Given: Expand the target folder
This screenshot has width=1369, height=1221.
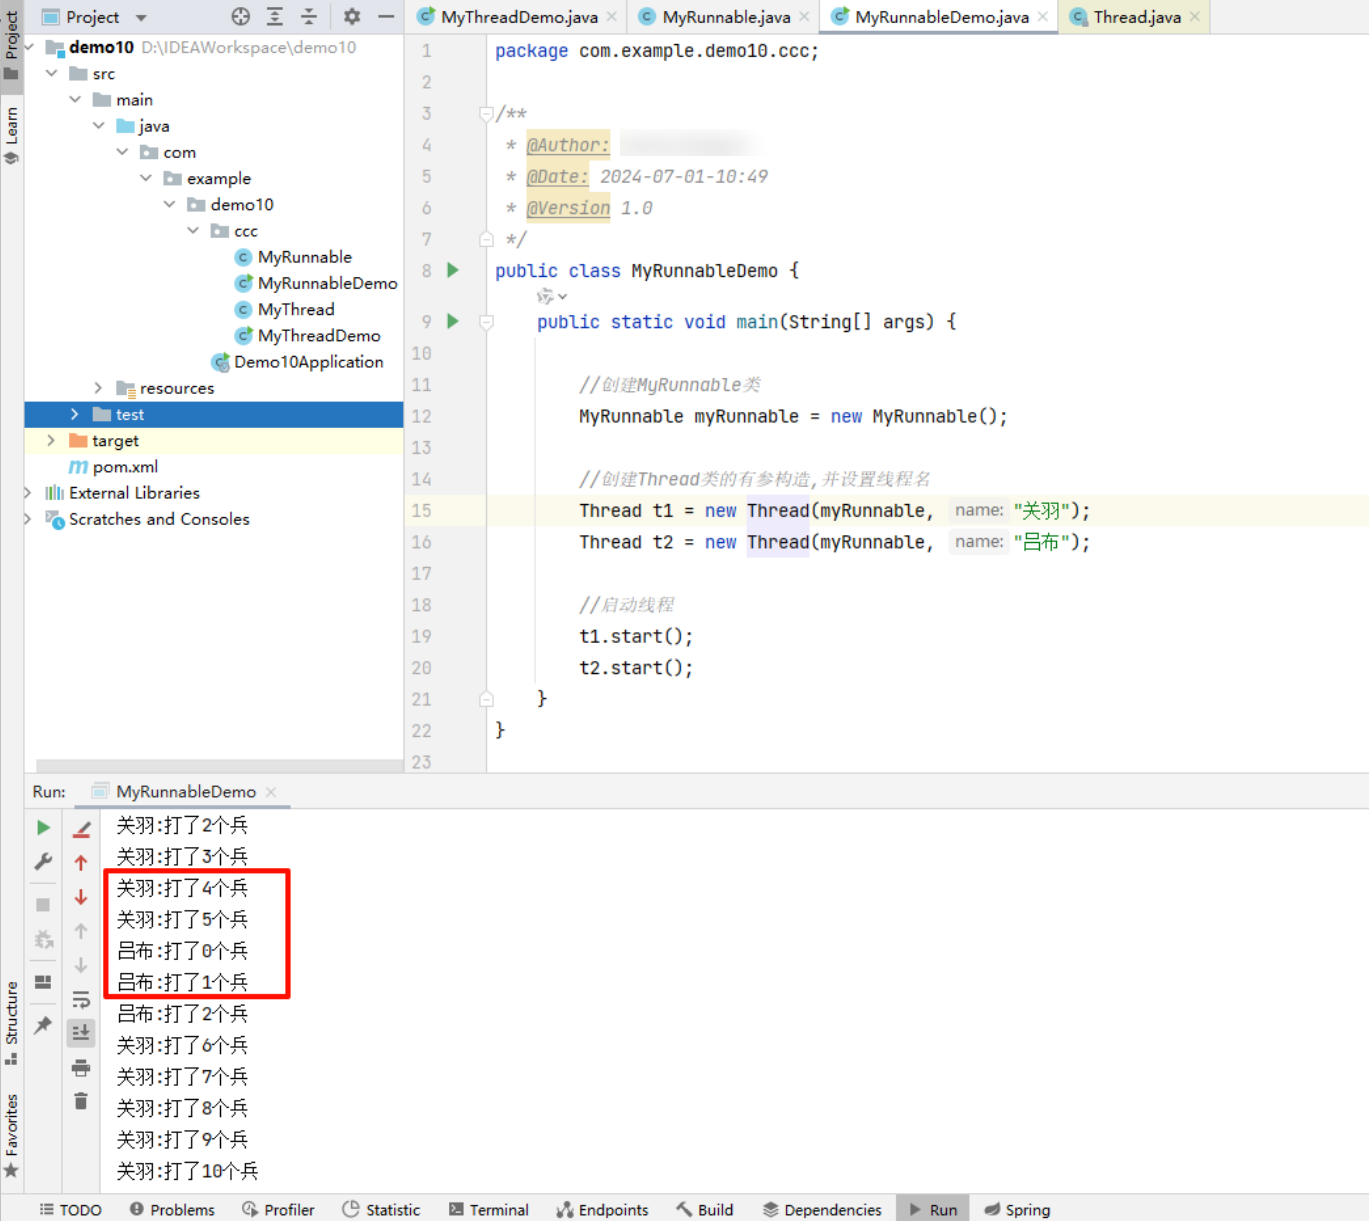Looking at the screenshot, I should (x=51, y=440).
